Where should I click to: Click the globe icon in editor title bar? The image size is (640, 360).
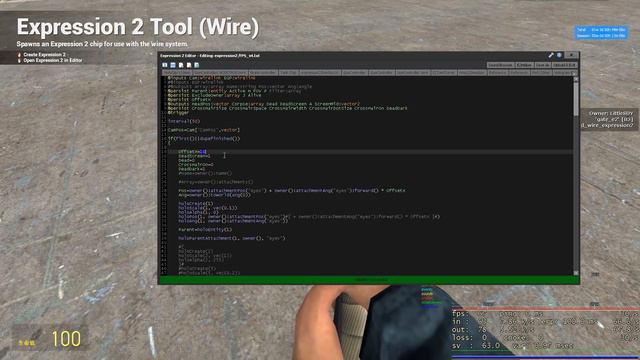559,55
